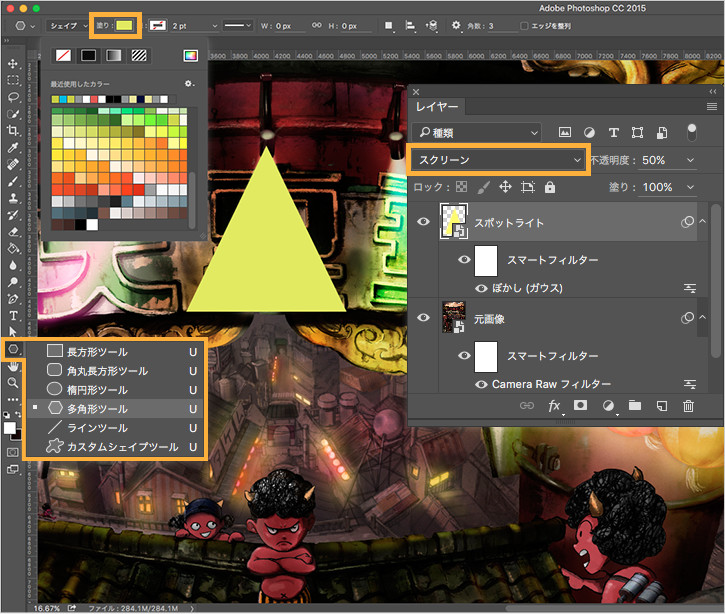Choose 楕円形ツール from the flyout

(115, 390)
